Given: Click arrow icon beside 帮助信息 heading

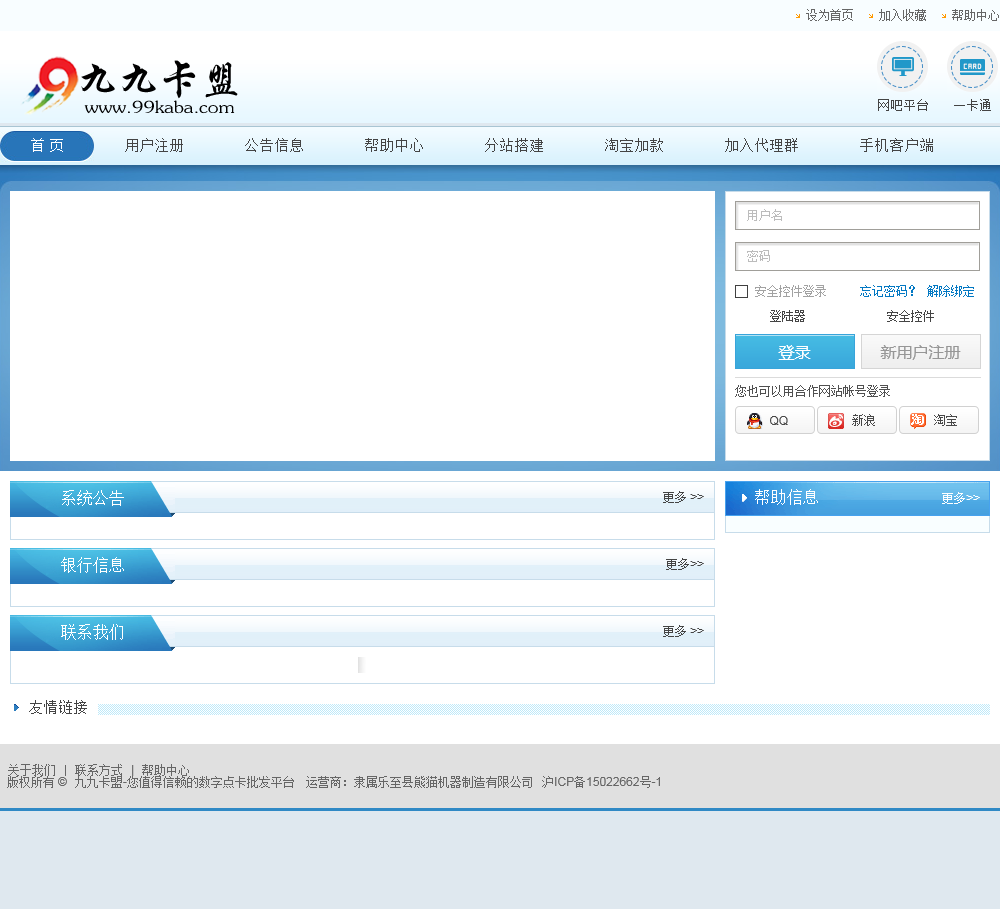Looking at the screenshot, I should pyautogui.click(x=744, y=498).
